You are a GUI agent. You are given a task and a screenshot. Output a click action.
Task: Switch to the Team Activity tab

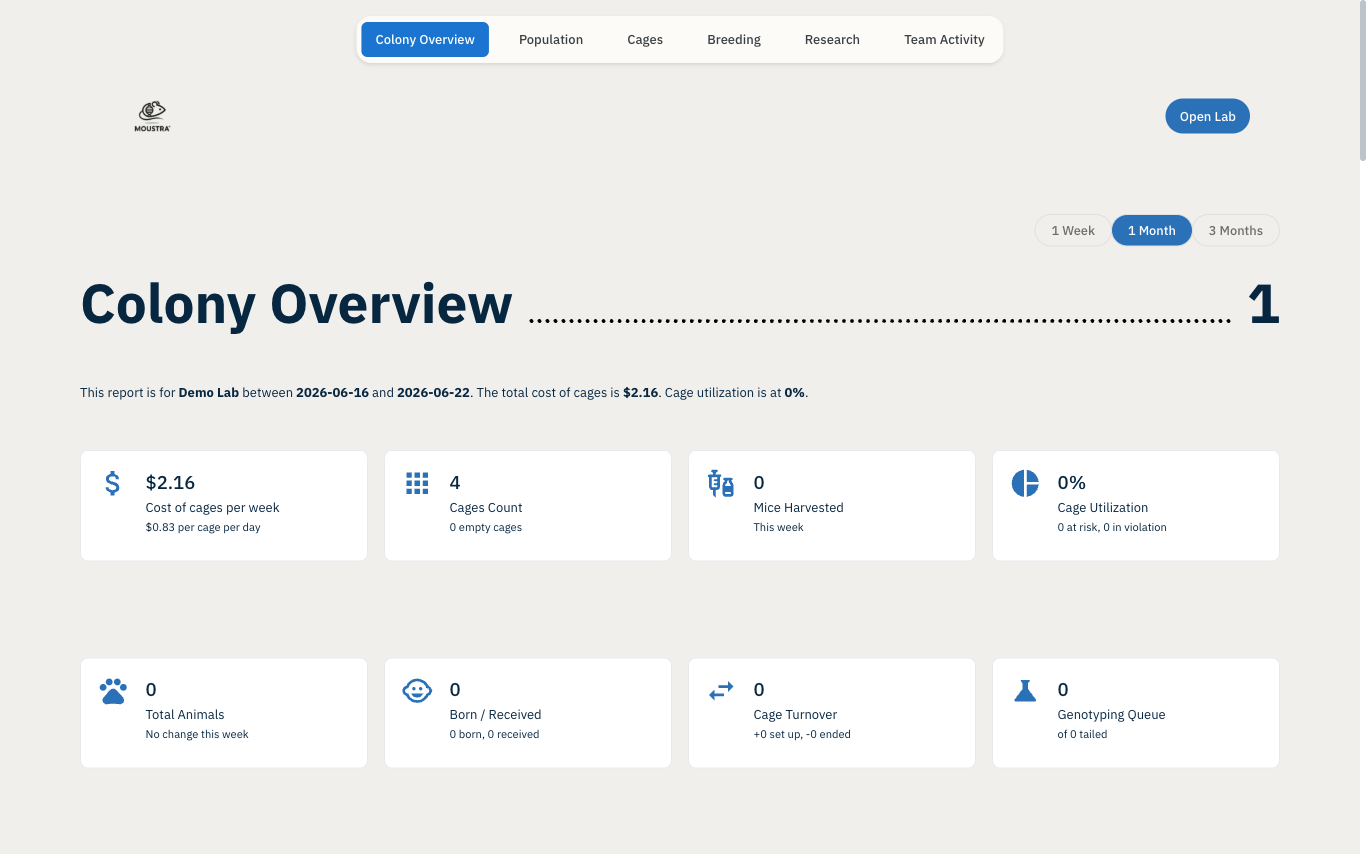944,40
